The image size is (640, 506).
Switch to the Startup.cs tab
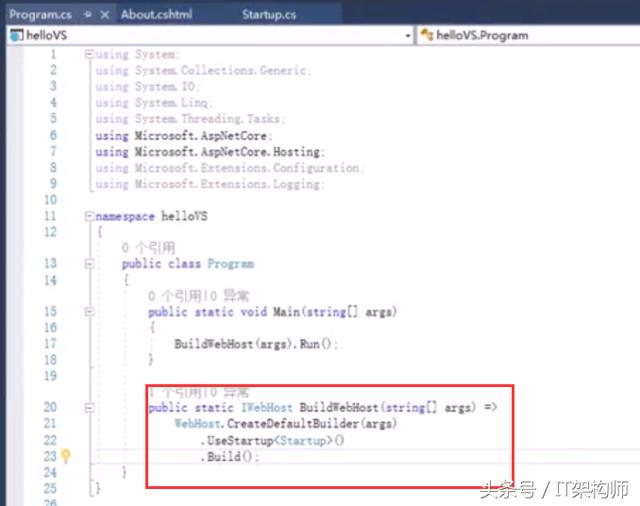269,14
